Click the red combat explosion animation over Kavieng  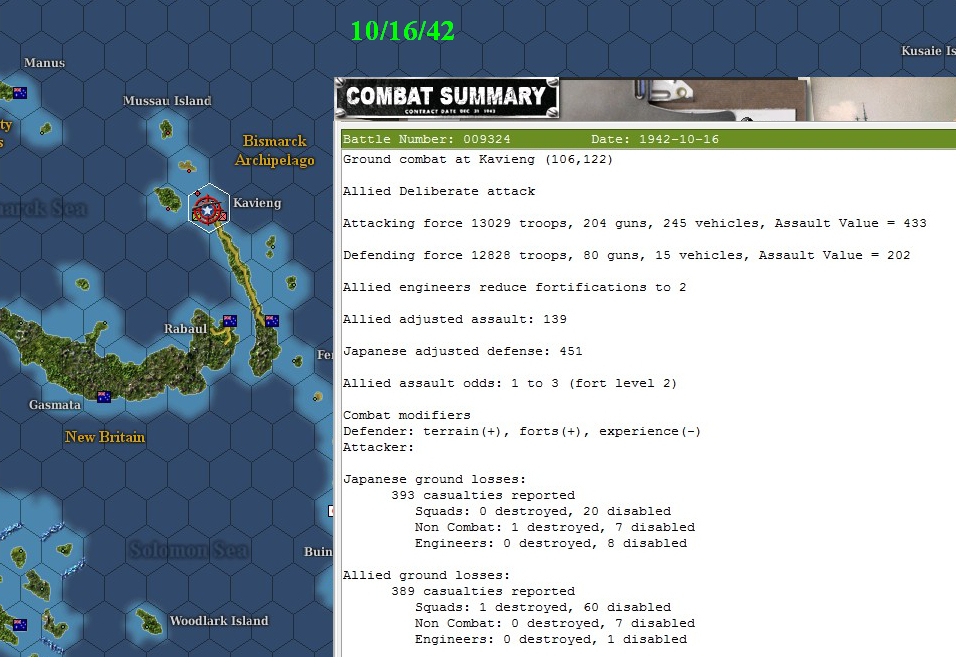(210, 207)
